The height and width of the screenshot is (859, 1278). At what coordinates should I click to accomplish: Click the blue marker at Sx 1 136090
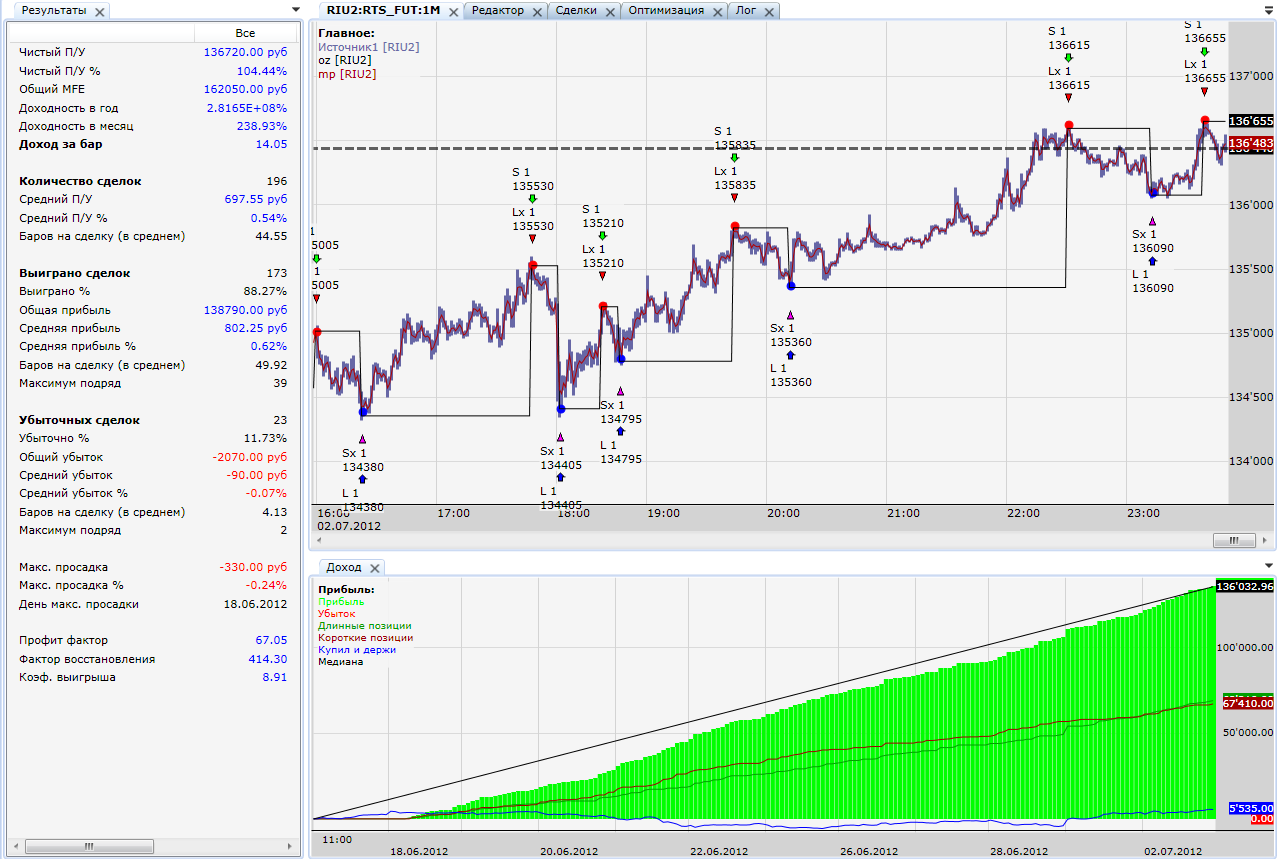coord(1153,193)
